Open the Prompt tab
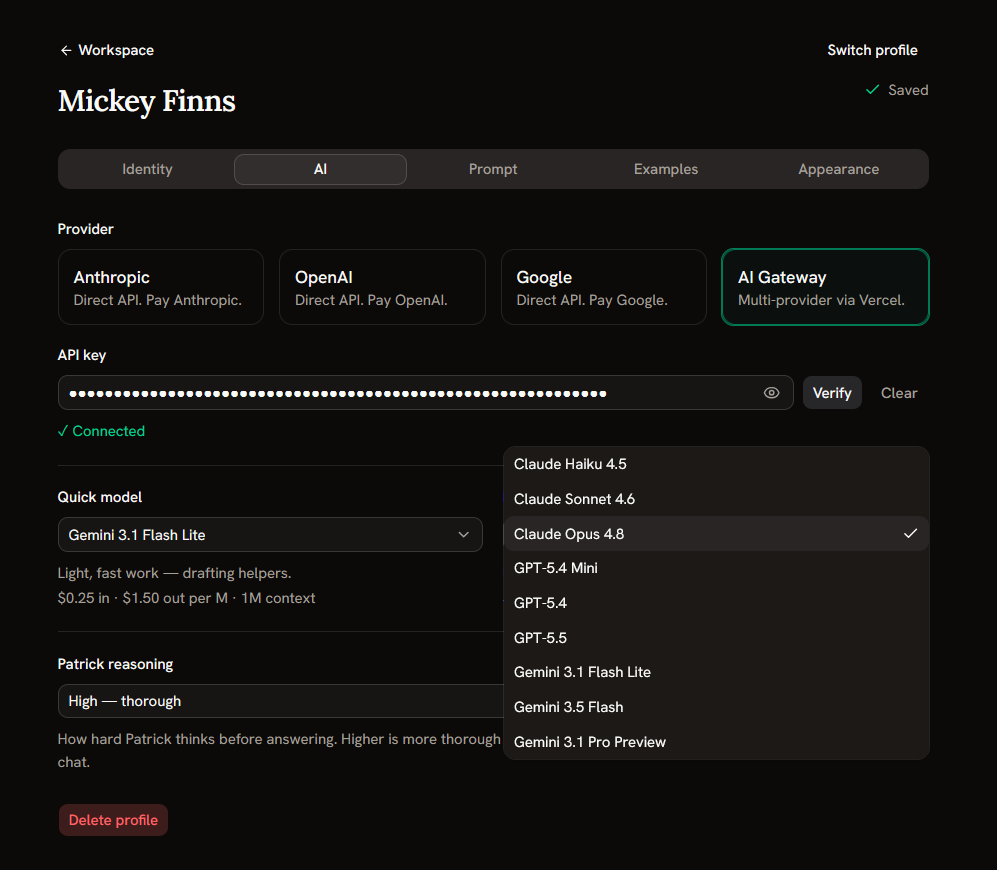This screenshot has height=870, width=997. [x=493, y=169]
